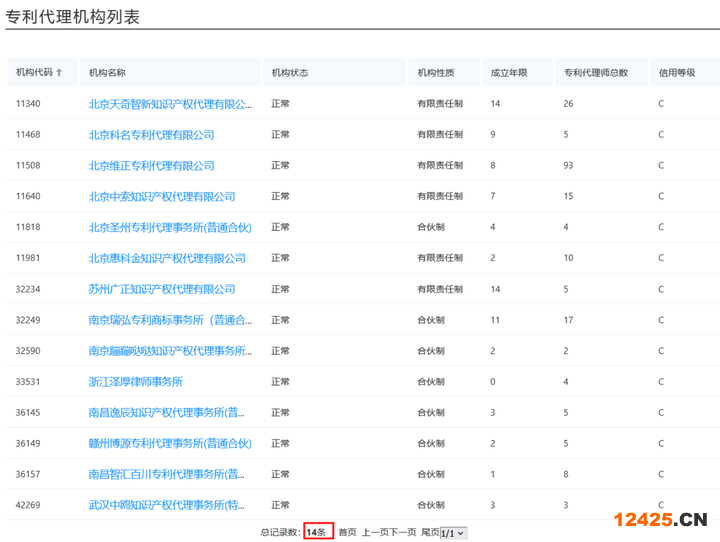Open 苏州广正知识产权代理有限公司 link
The width and height of the screenshot is (720, 542).
tap(162, 289)
